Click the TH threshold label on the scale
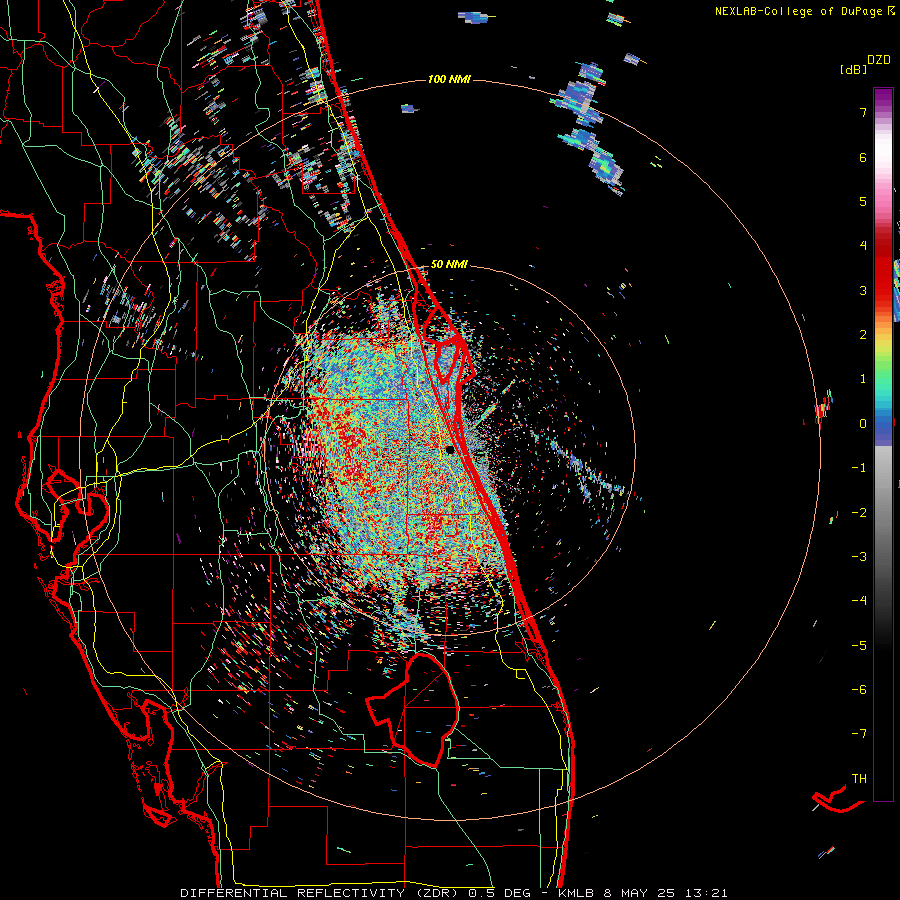The height and width of the screenshot is (900, 900). [x=859, y=779]
